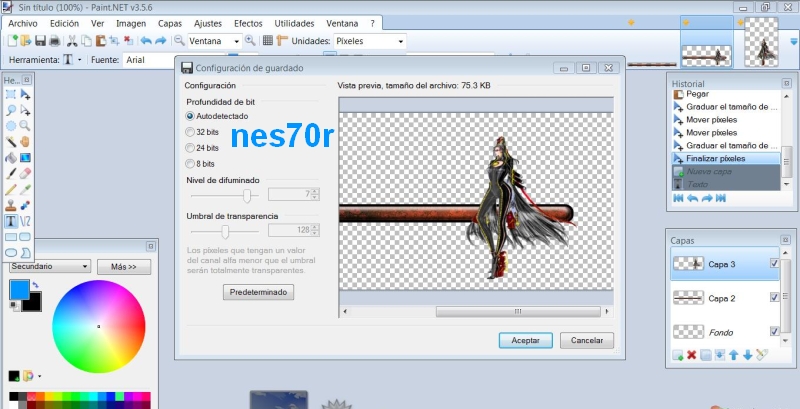Image resolution: width=800 pixels, height=409 pixels.
Task: Open the Herramienta tool chooser dropdown arrow
Action: pos(80,60)
